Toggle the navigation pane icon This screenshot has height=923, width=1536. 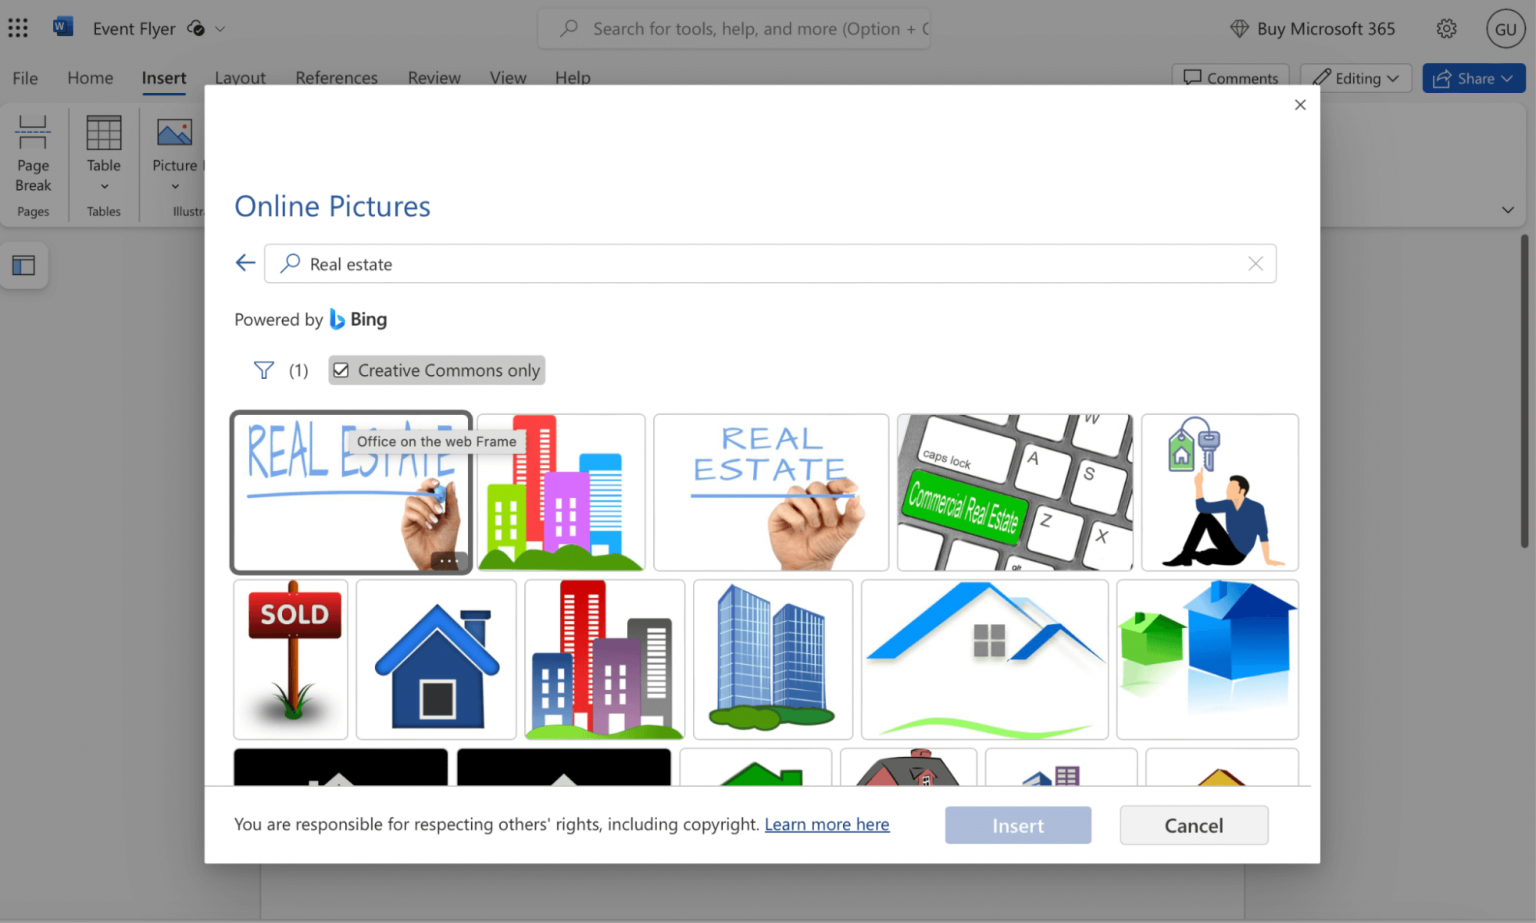pyautogui.click(x=24, y=266)
